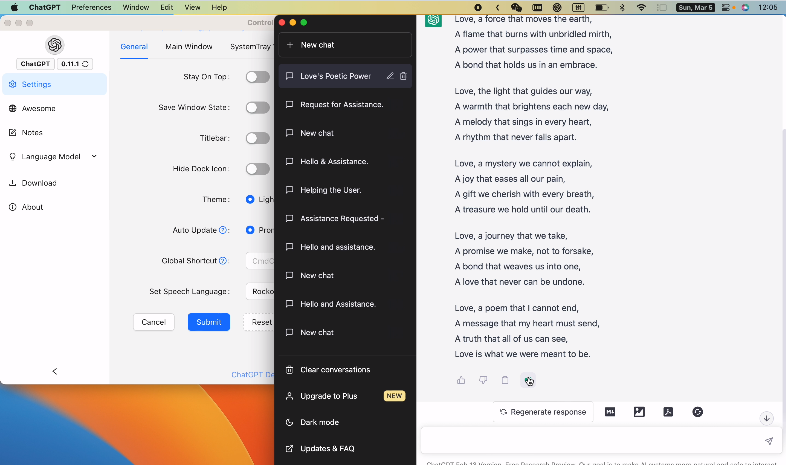
Task: Click the ChatGPT logo in Control Center sidebar
Action: pos(55,45)
